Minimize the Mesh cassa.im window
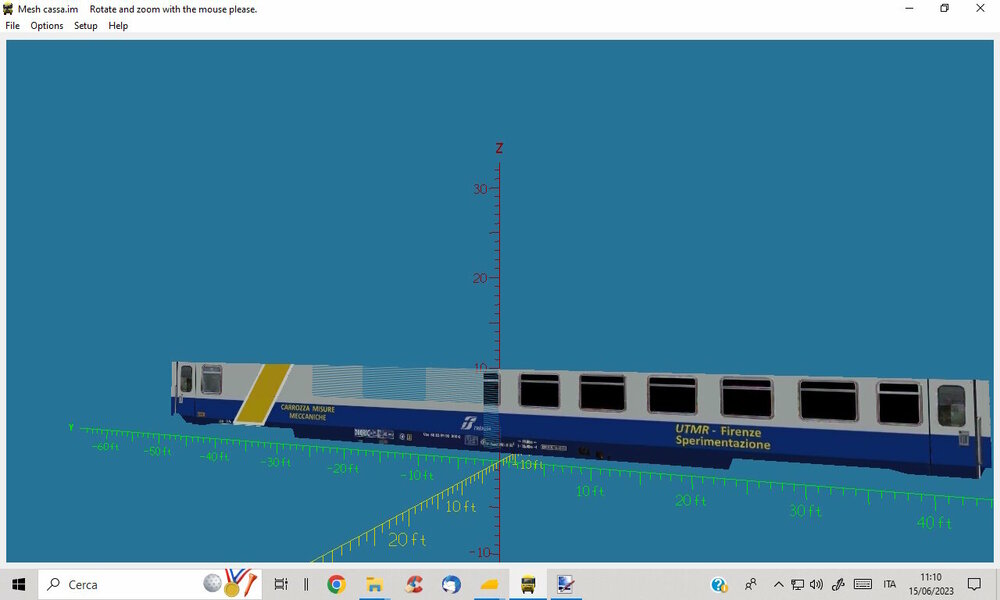The width and height of the screenshot is (1000, 600). [909, 8]
